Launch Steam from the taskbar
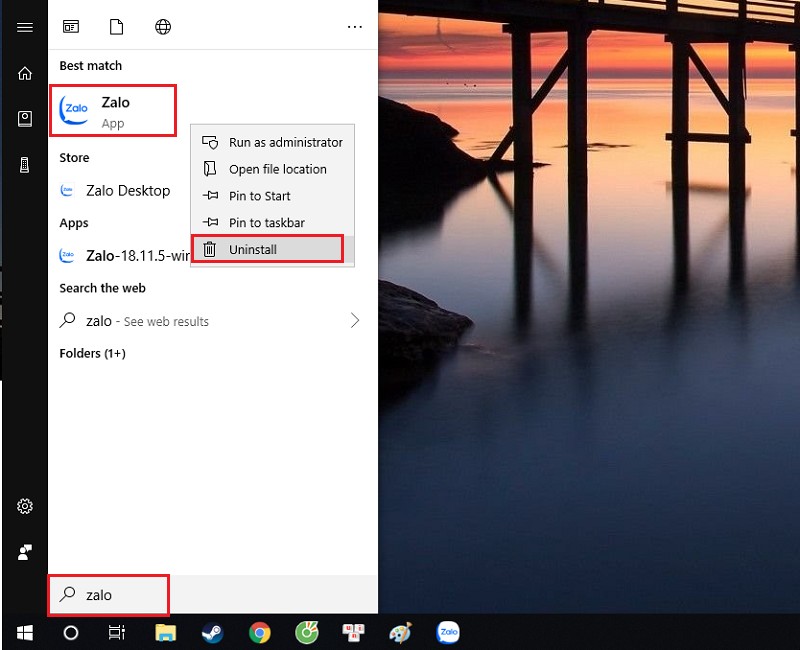 pos(212,632)
